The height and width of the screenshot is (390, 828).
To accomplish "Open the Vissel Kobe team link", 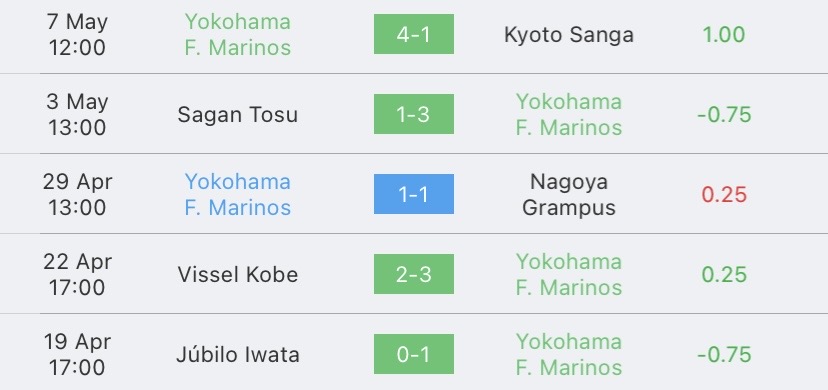I will click(238, 274).
